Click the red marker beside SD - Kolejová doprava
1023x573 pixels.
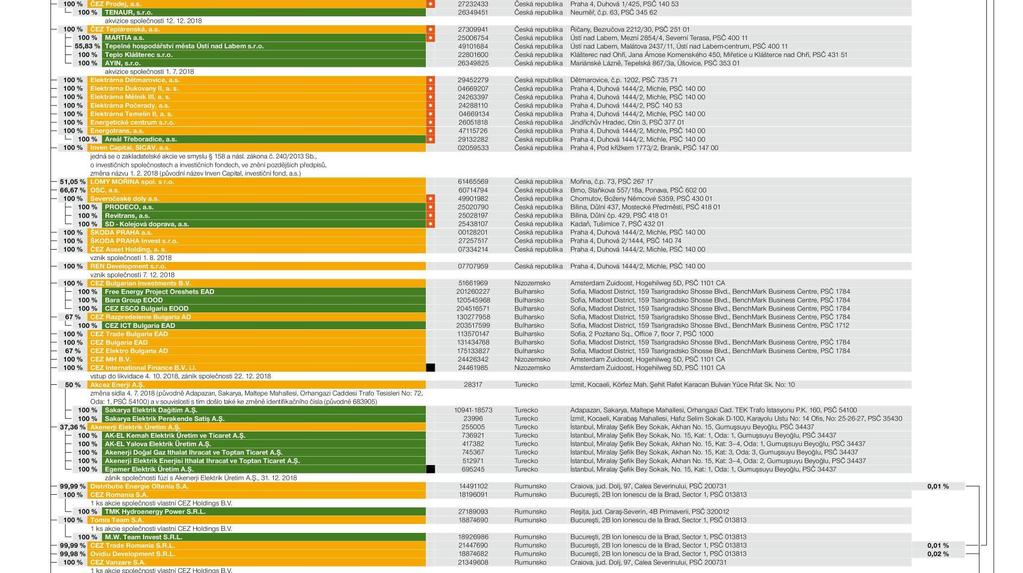[x=431, y=225]
